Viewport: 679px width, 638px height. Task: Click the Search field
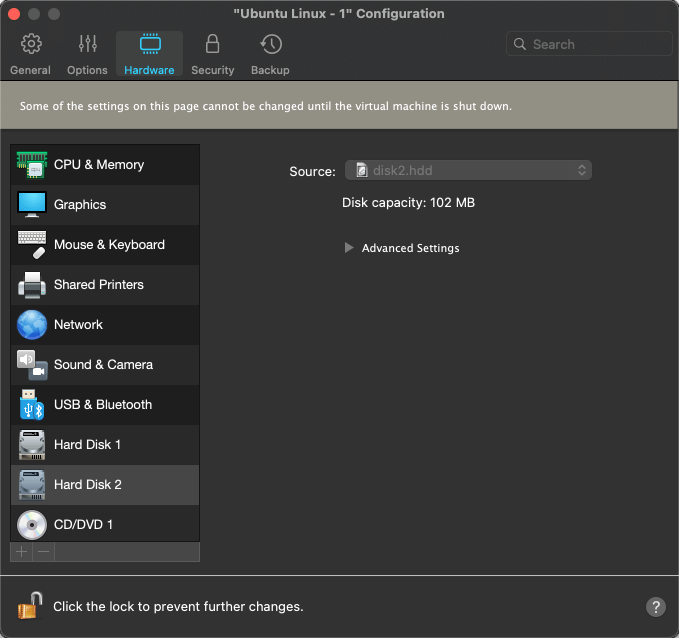589,44
